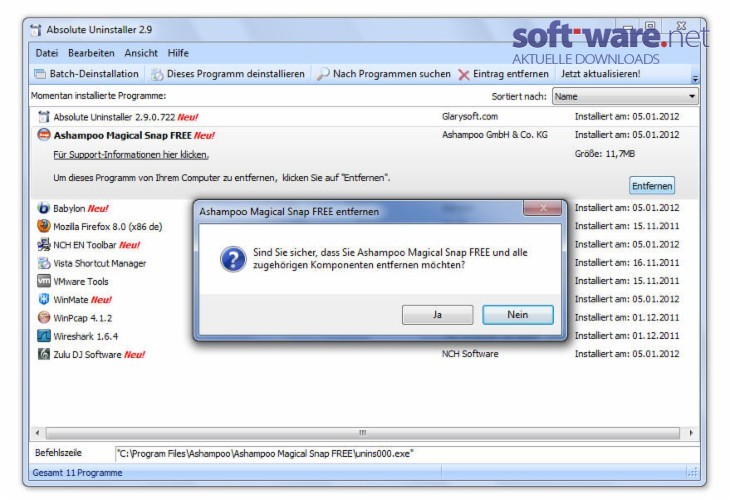Close the Ashampoo Magical Snap FREE entfernen dialog
This screenshot has height=500, width=730.
point(542,208)
